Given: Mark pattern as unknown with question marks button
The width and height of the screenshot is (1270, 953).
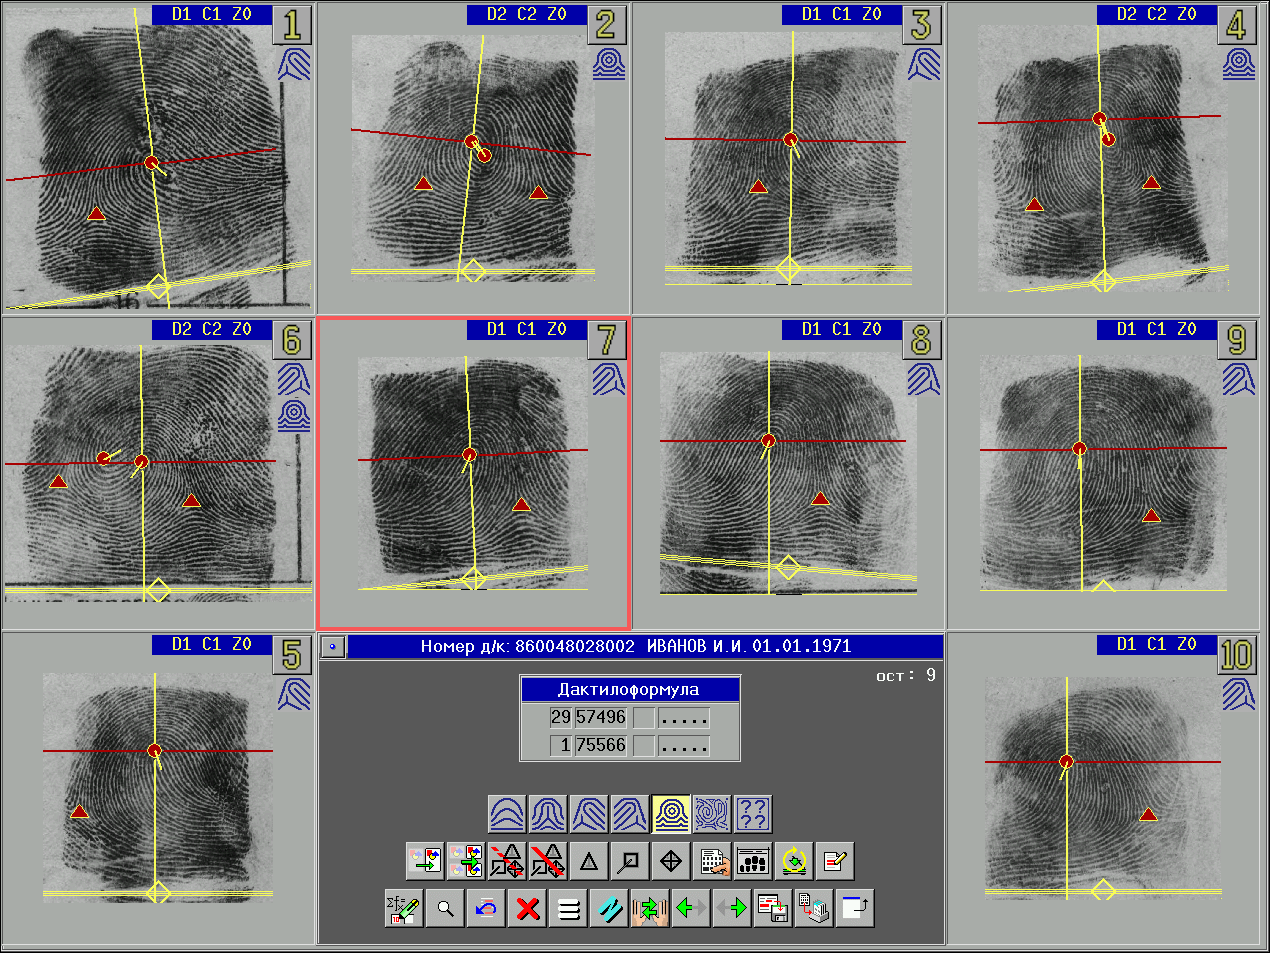Looking at the screenshot, I should 753,814.
